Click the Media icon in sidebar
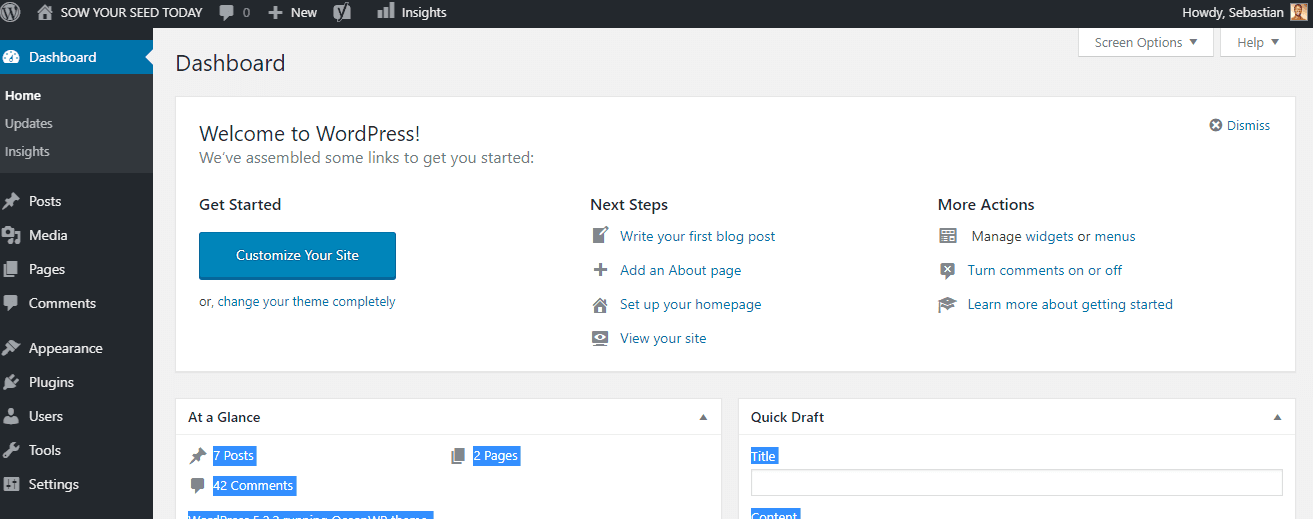Viewport: 1313px width, 519px height. tap(11, 235)
